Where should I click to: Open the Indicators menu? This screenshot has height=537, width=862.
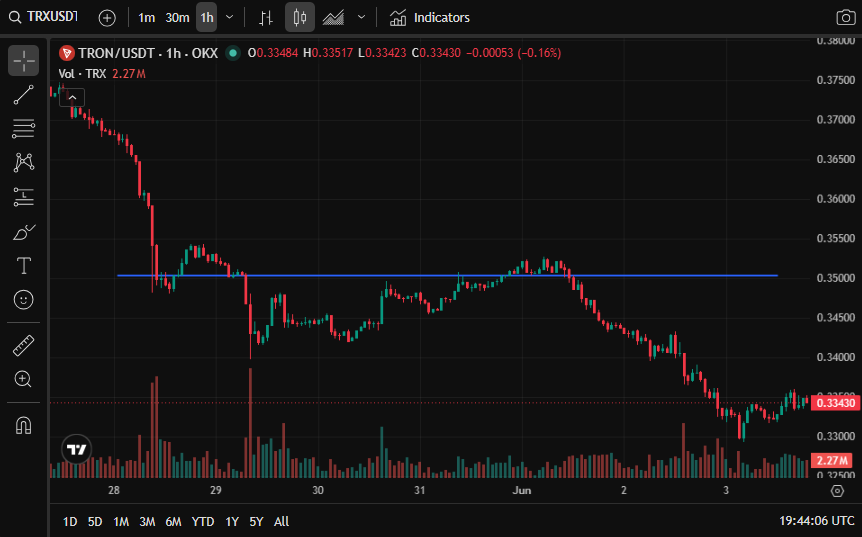pyautogui.click(x=430, y=18)
